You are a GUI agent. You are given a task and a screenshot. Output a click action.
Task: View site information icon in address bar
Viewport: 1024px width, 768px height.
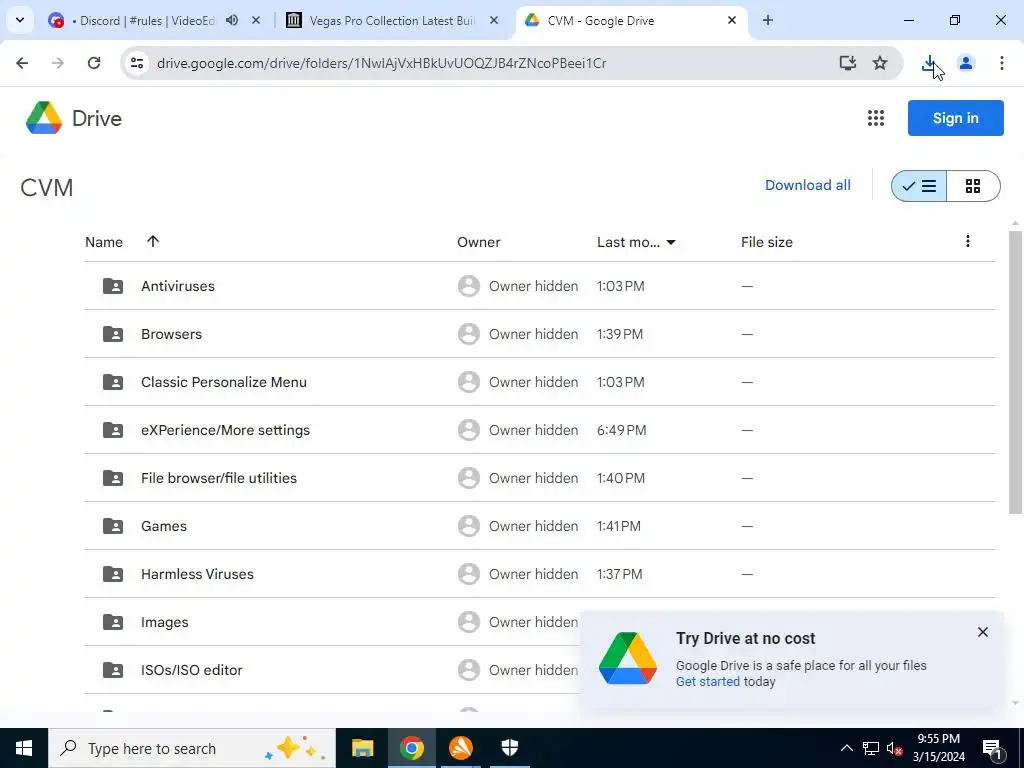(137, 63)
